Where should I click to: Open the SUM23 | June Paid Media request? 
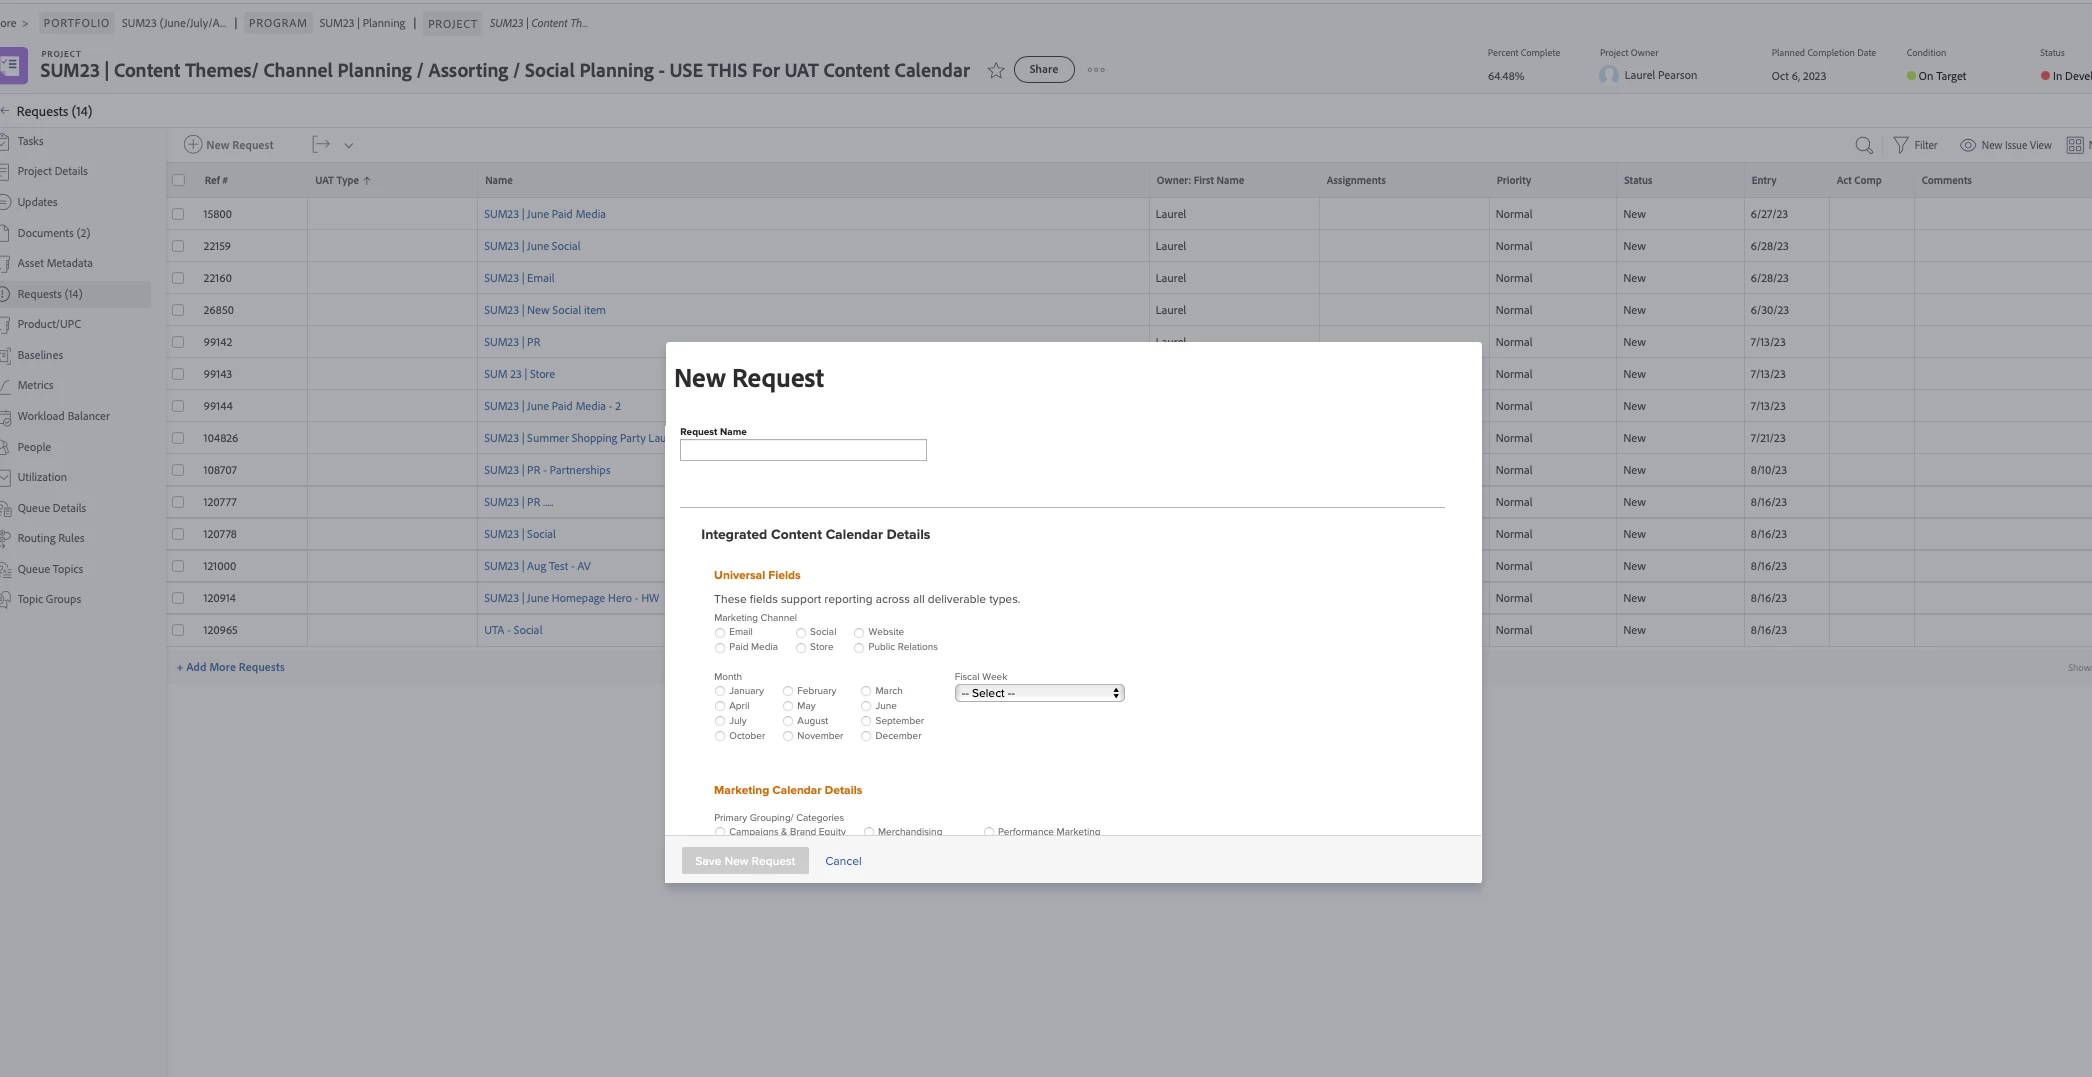[545, 214]
